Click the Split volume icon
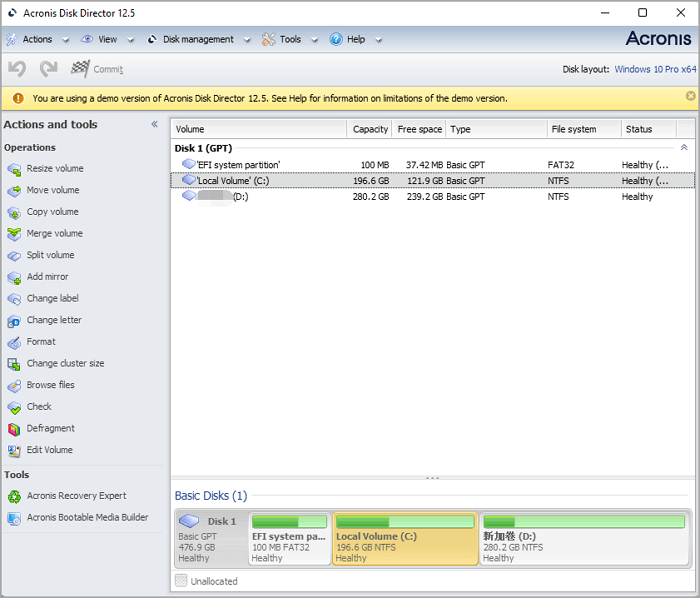 (14, 256)
